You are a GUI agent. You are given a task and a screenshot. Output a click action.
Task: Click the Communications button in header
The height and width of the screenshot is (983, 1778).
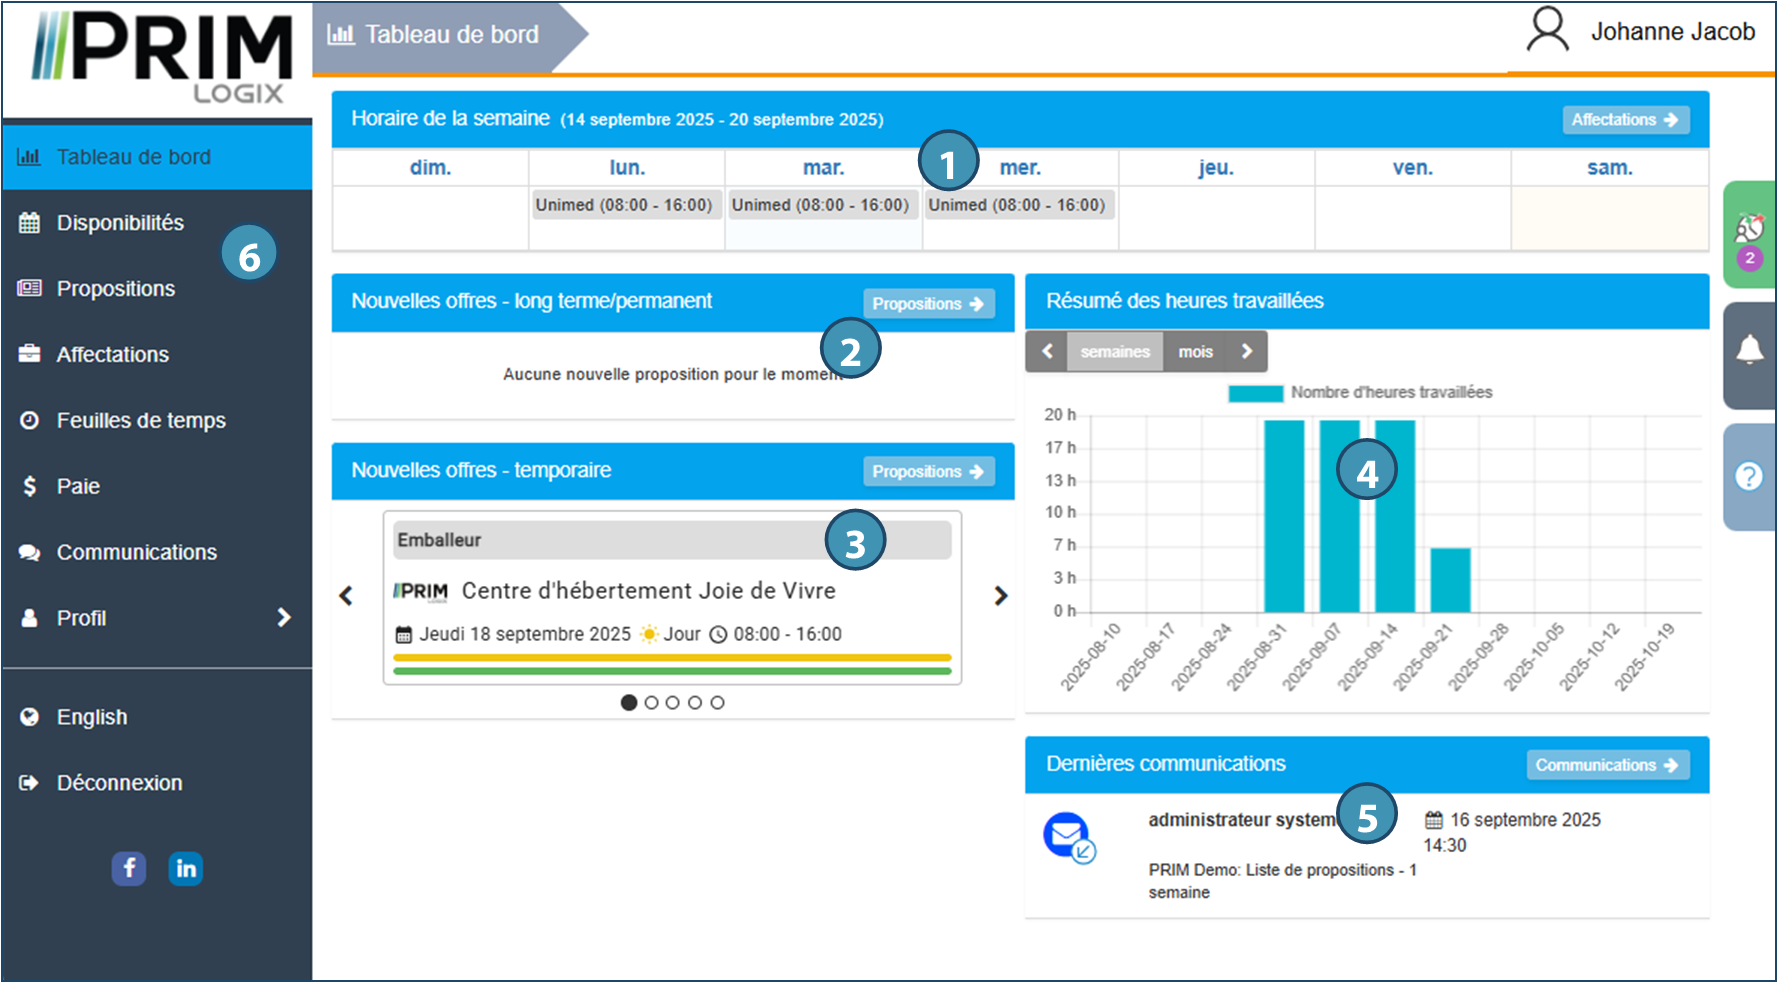pyautogui.click(x=1607, y=765)
